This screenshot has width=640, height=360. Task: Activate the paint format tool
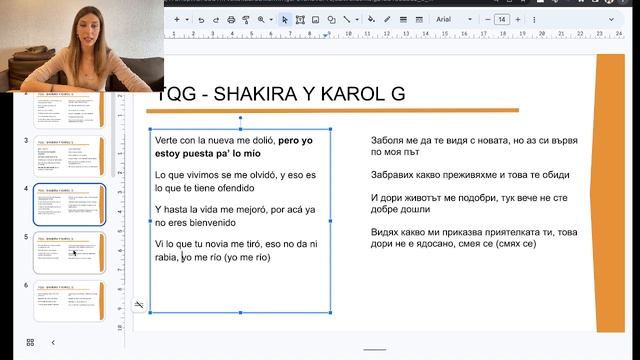(x=246, y=20)
